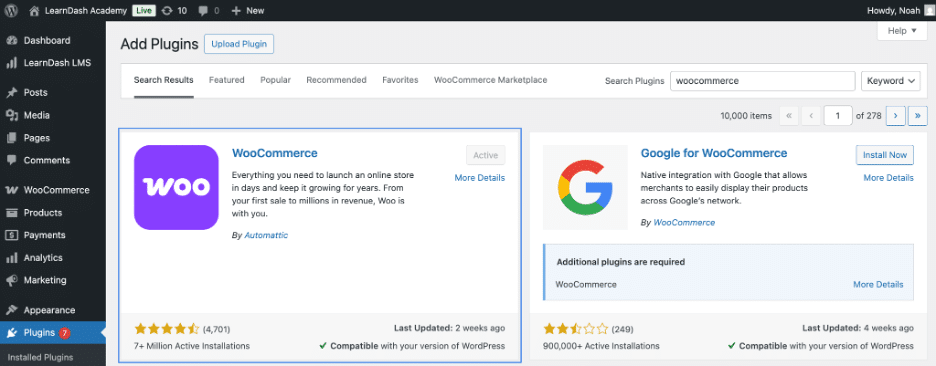Click the WooCommerce star rating
936x366 pixels.
point(167,328)
